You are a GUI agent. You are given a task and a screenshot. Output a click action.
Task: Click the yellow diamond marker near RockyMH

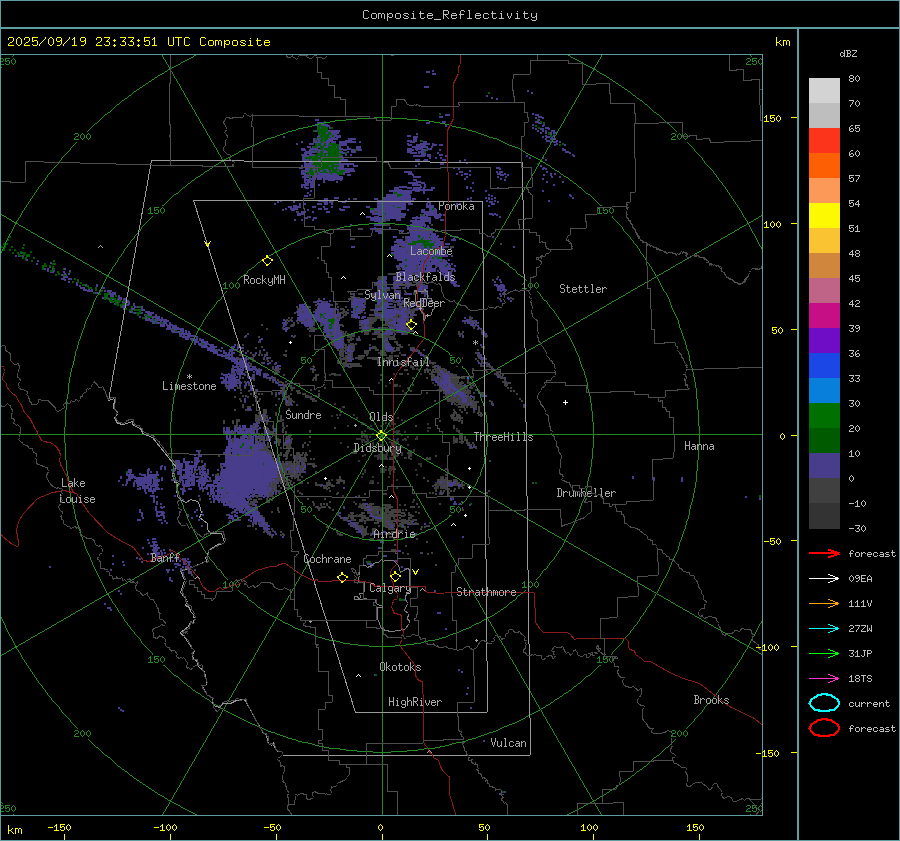click(x=267, y=260)
